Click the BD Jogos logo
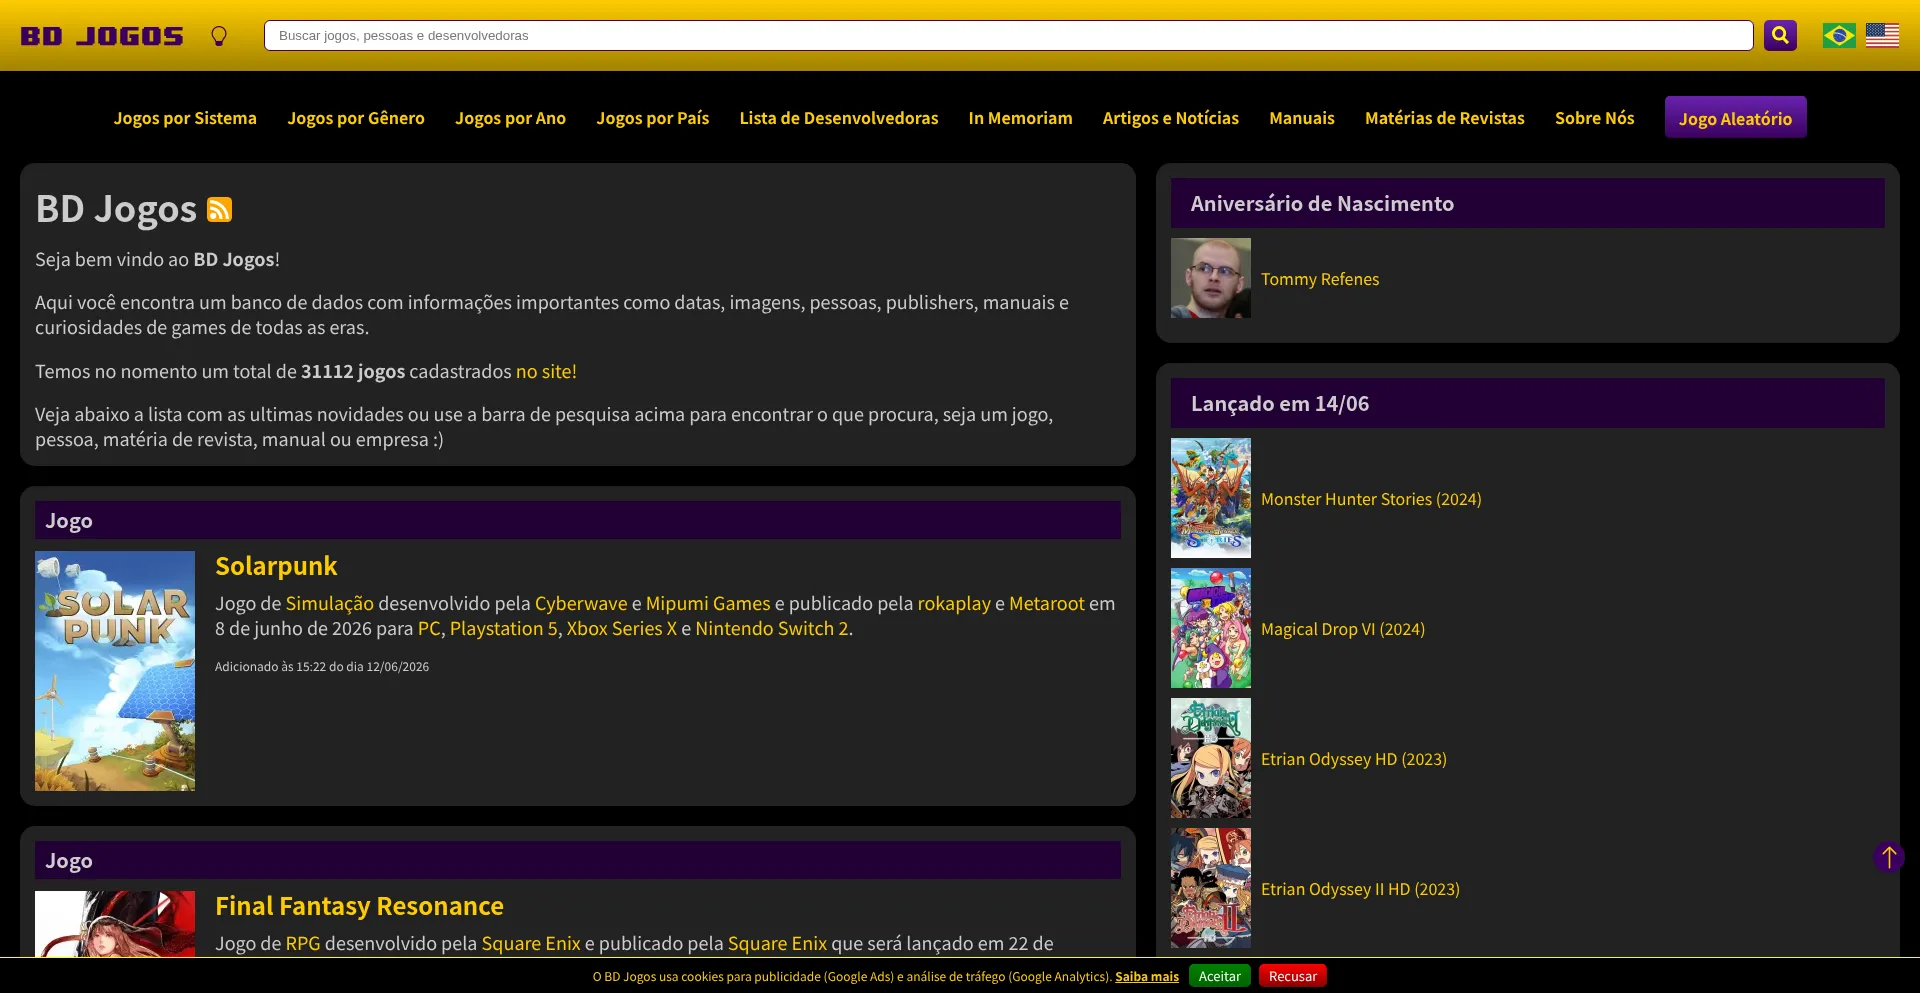 pos(102,36)
